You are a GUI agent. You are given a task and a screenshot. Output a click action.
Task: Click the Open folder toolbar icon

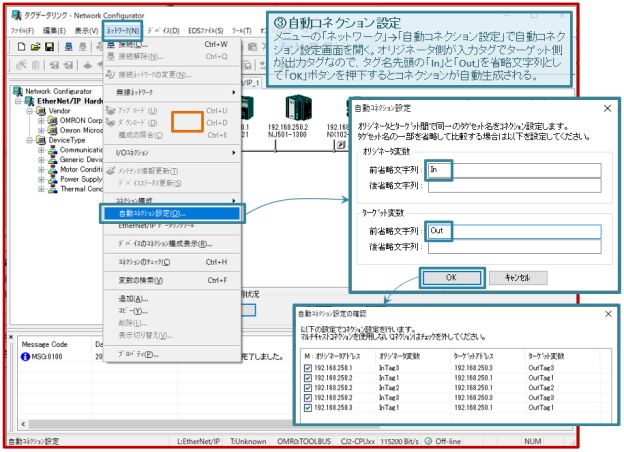(35, 47)
